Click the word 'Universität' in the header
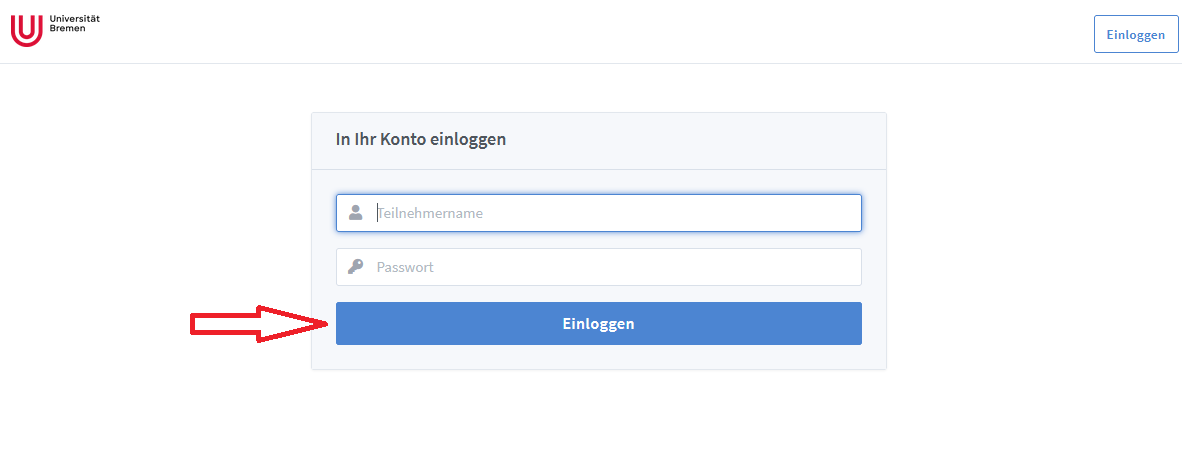This screenshot has height=471, width=1182. point(75,19)
